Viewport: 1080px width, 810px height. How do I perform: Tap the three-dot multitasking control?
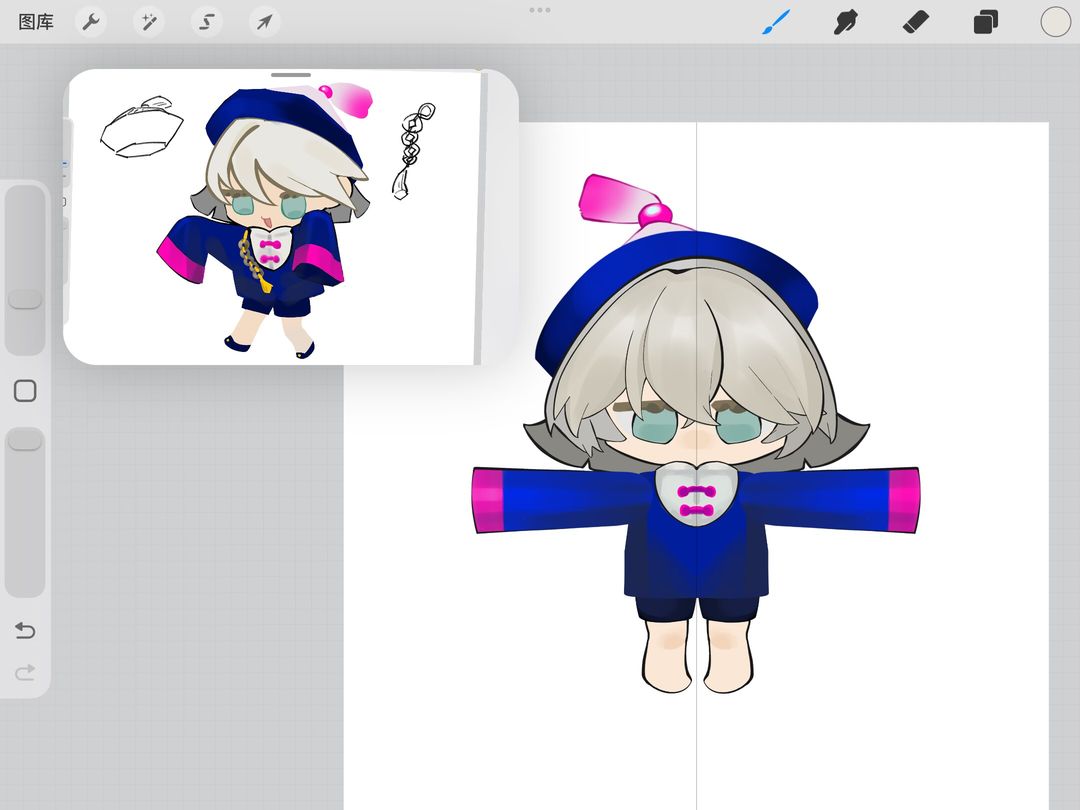pos(540,10)
